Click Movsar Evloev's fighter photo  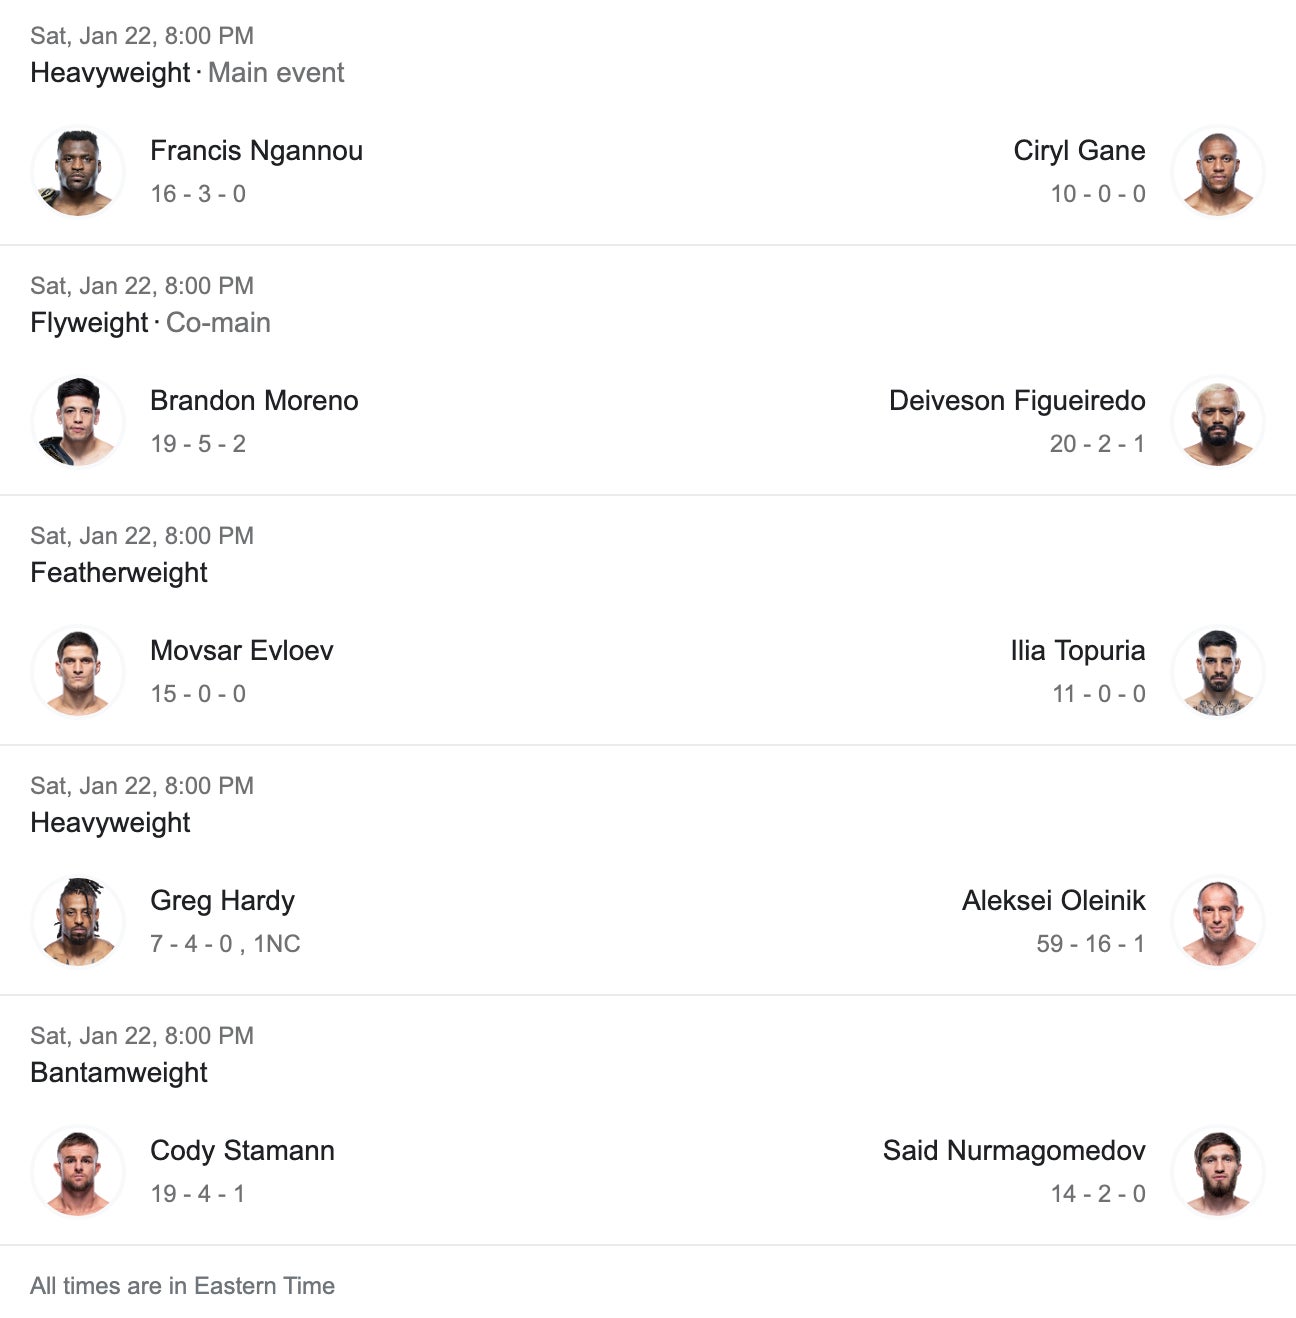coord(78,672)
